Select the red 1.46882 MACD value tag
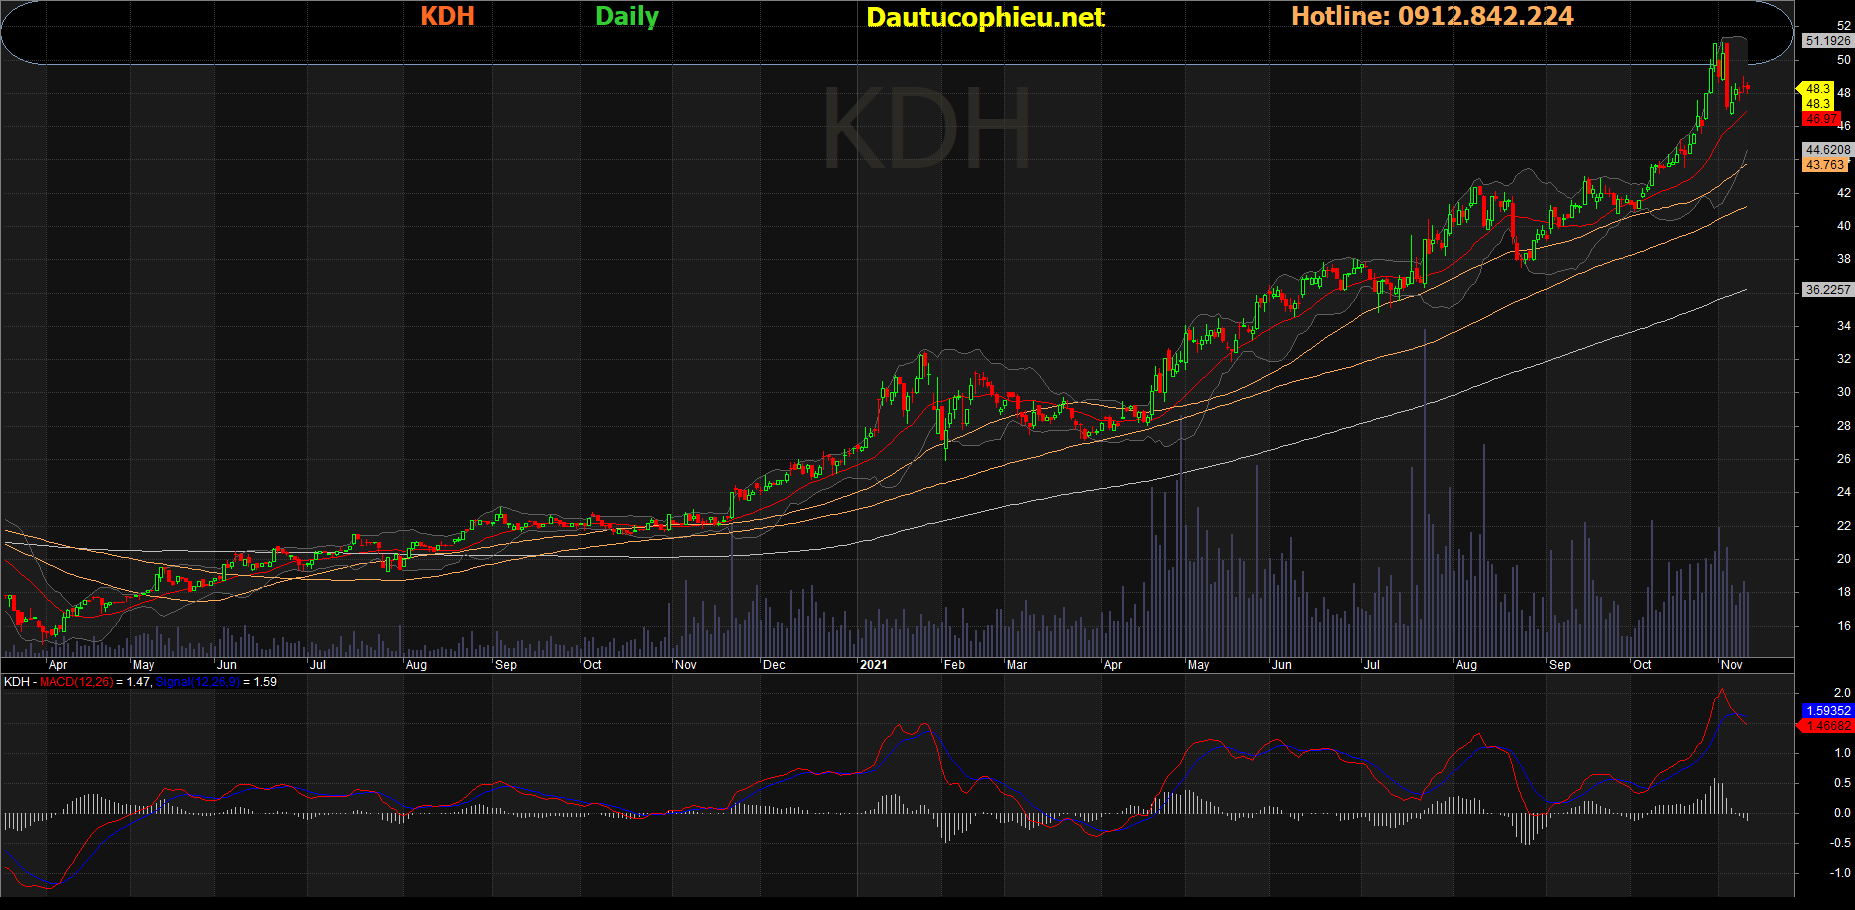Screen dimensions: 1855x910 [x=1828, y=726]
